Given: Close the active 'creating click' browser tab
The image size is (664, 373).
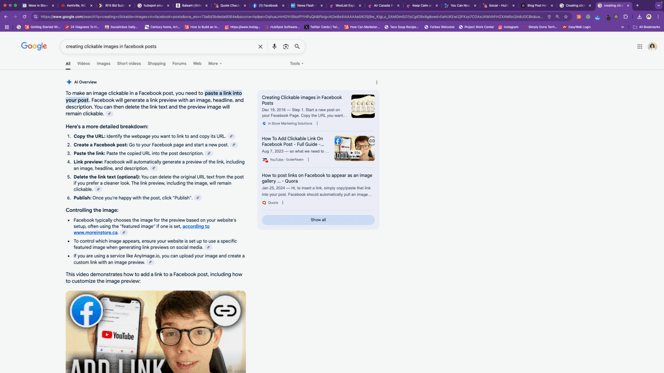Looking at the screenshot, I should (628, 6).
